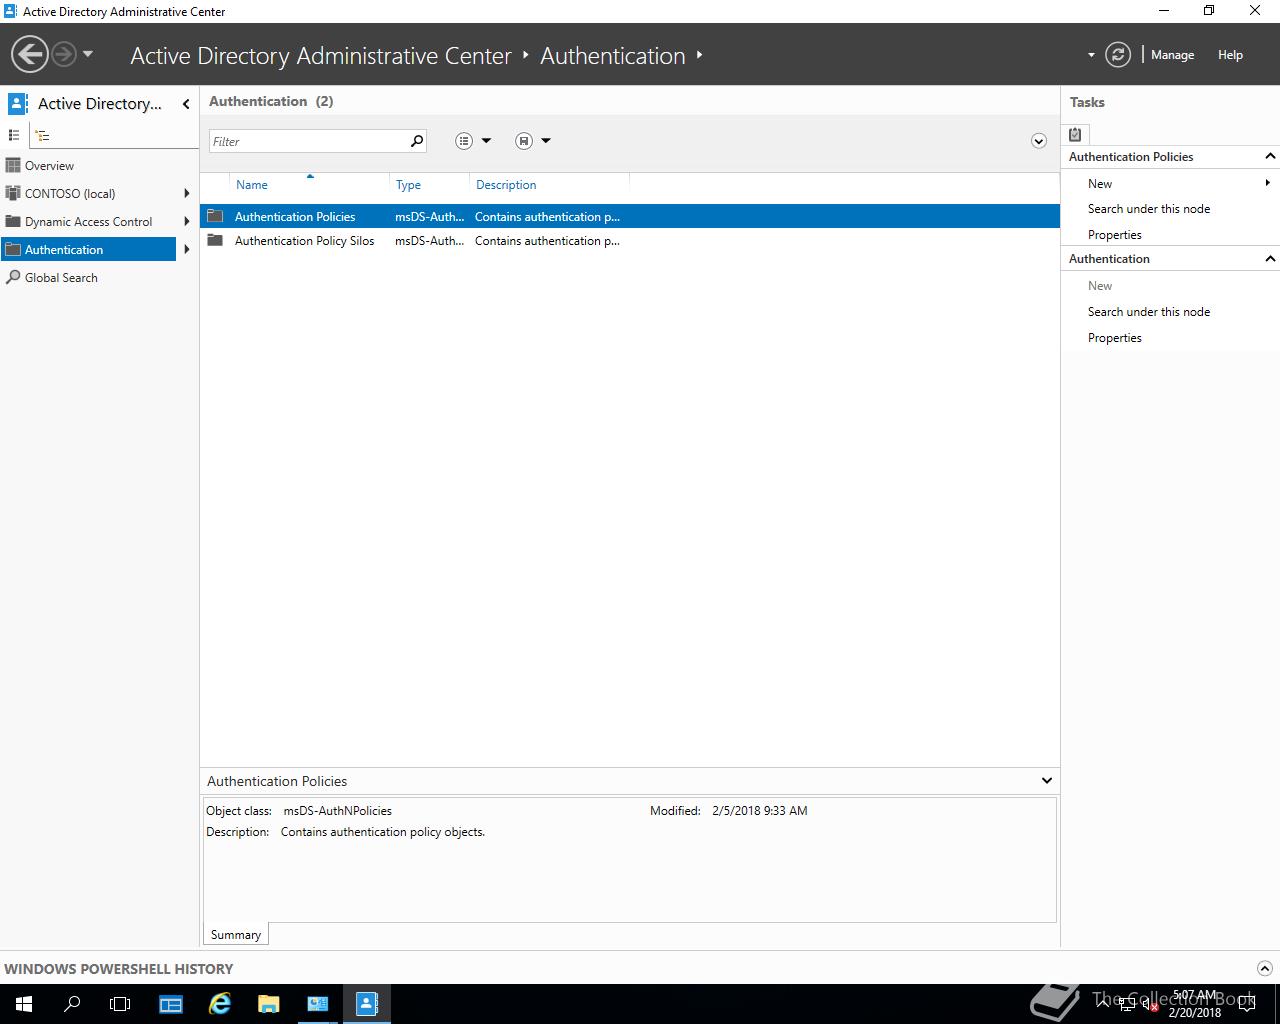Select the Authentication Policy Silos row
The height and width of the screenshot is (1024, 1280).
coord(630,241)
